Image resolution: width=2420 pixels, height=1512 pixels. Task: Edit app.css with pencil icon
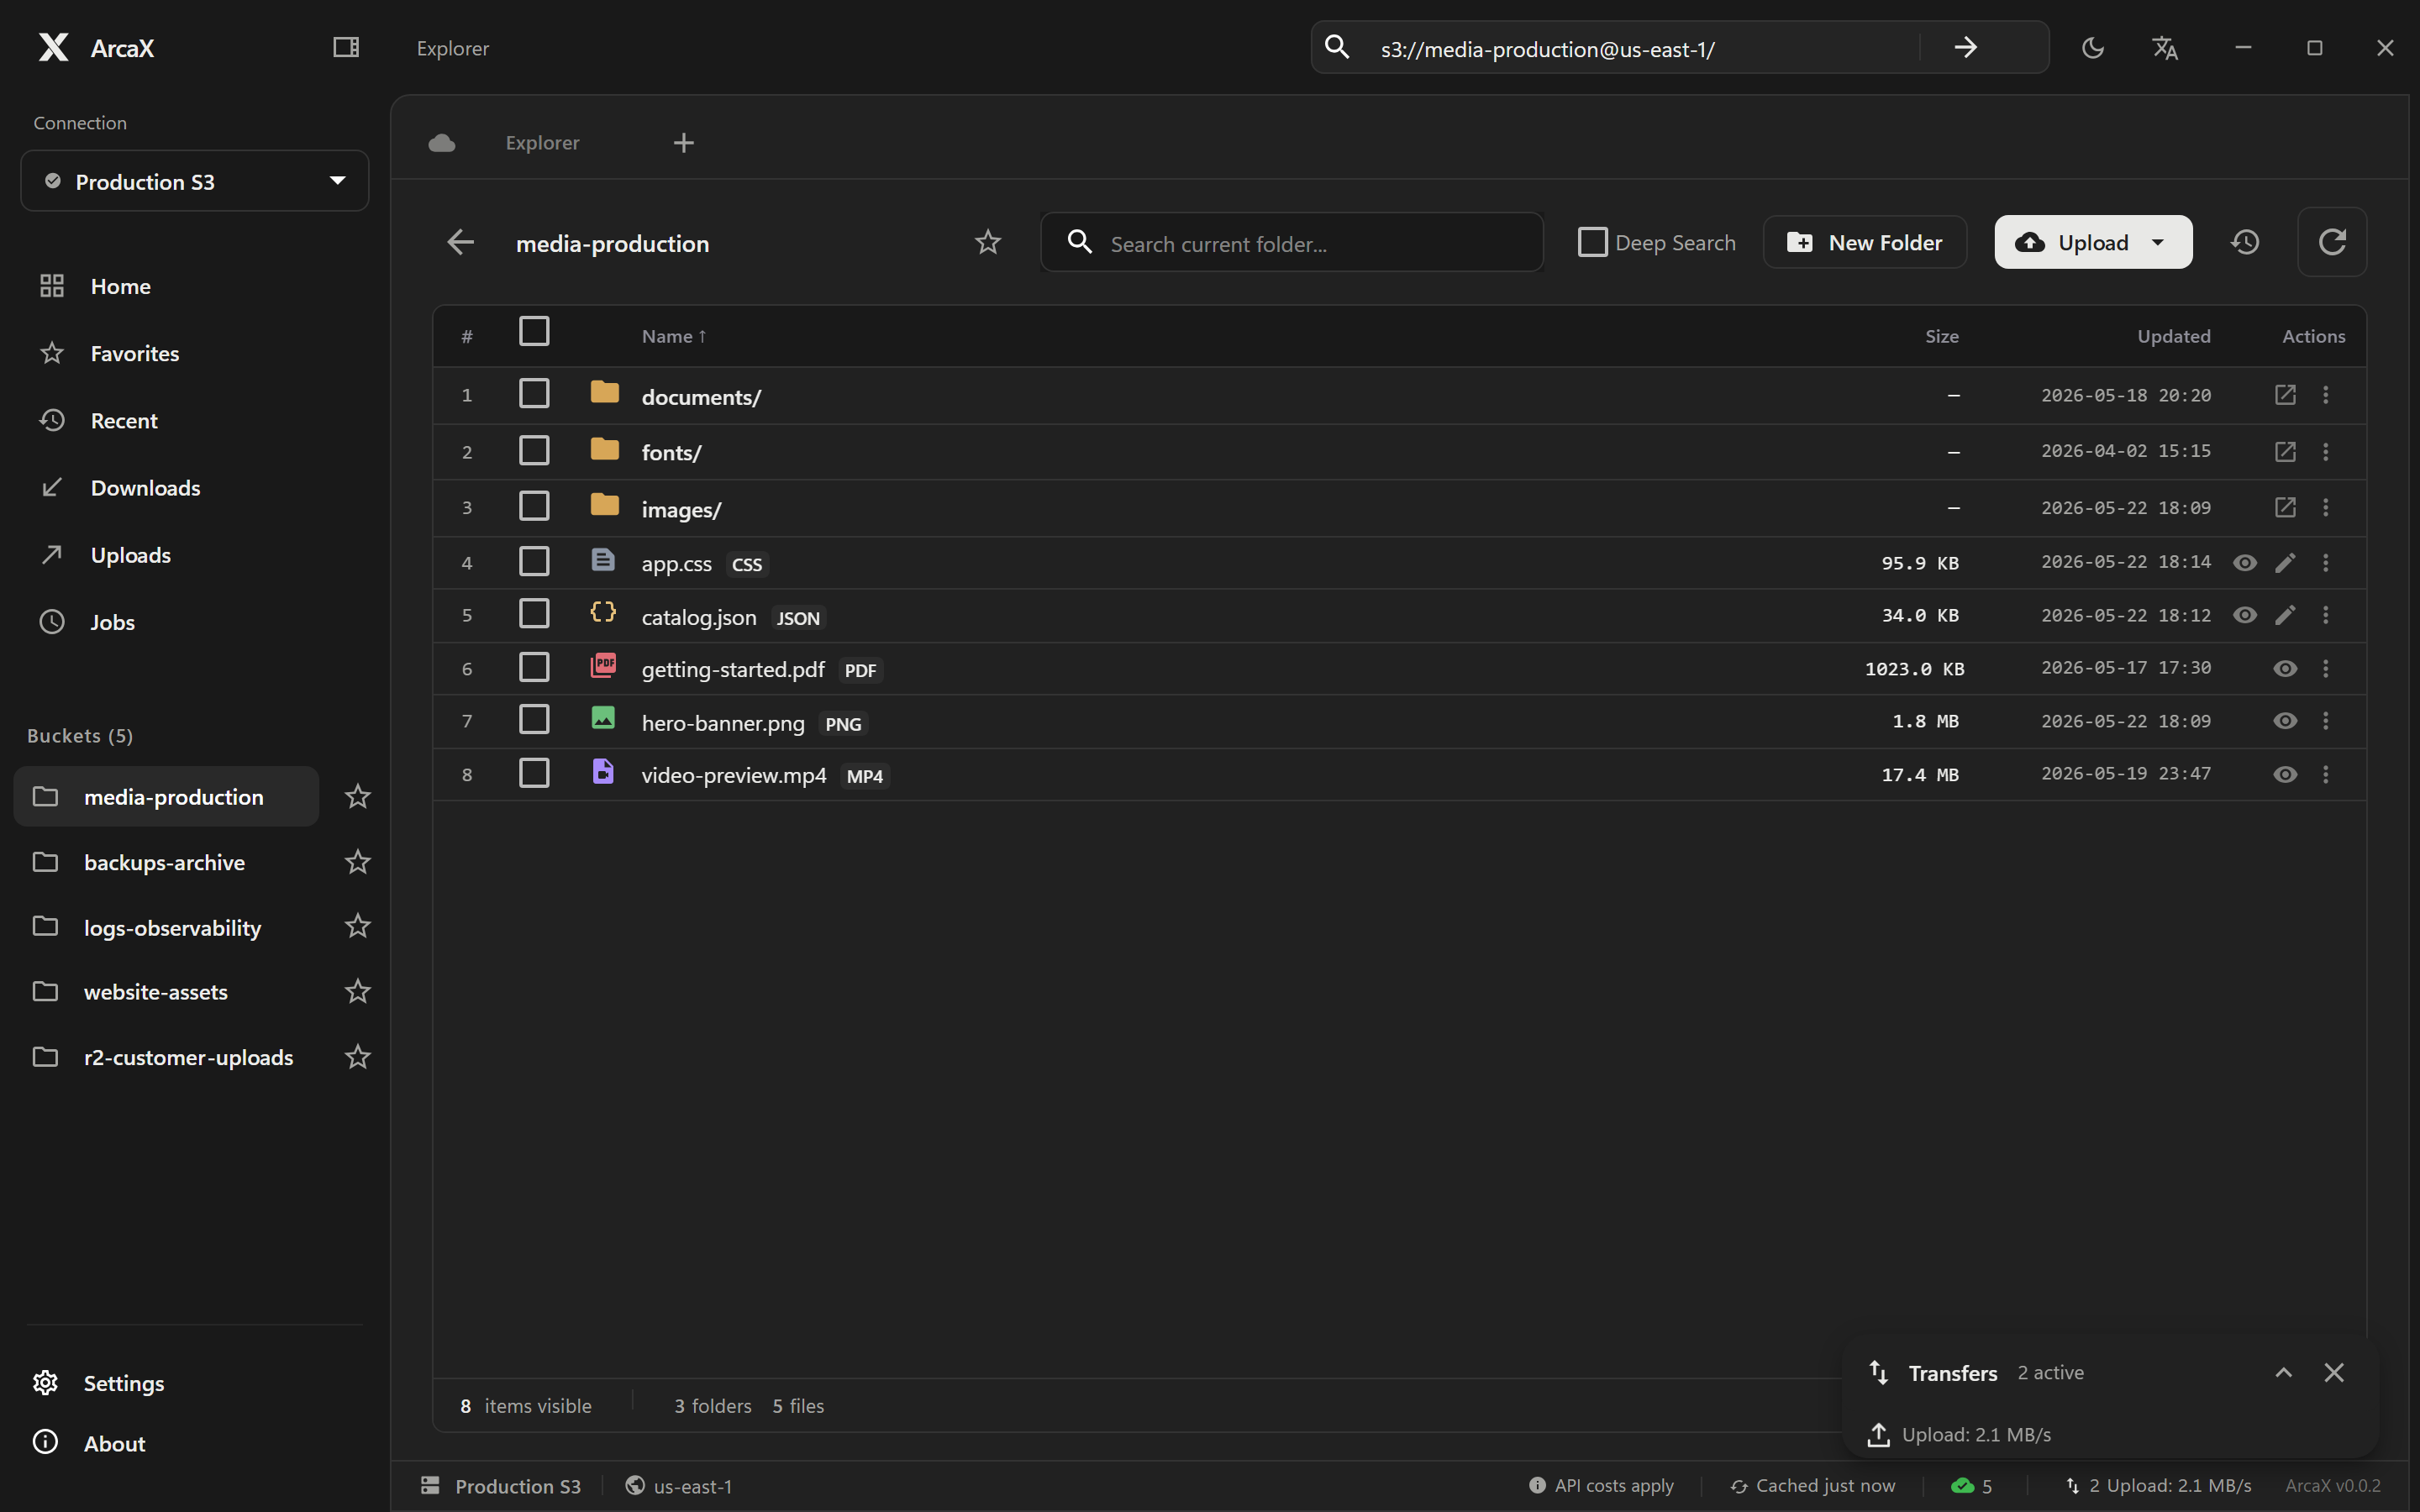coord(2285,563)
